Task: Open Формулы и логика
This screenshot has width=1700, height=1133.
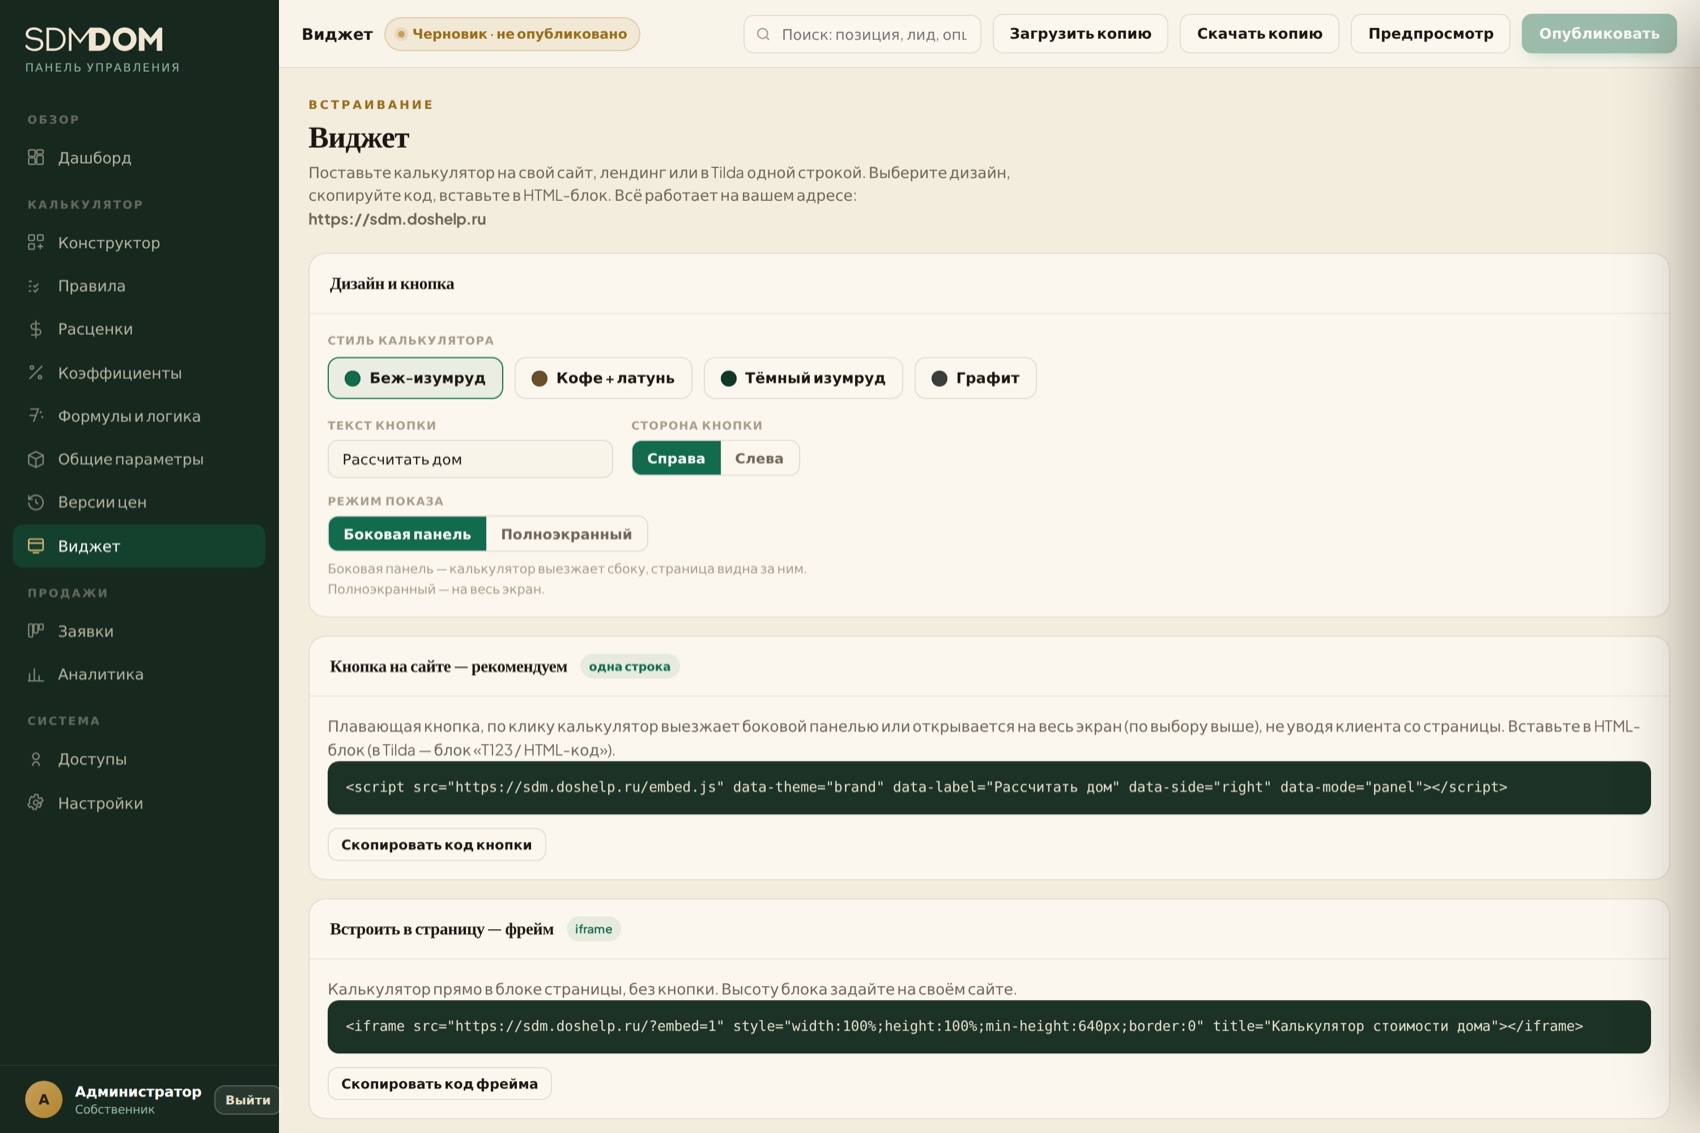Action: tap(139, 415)
